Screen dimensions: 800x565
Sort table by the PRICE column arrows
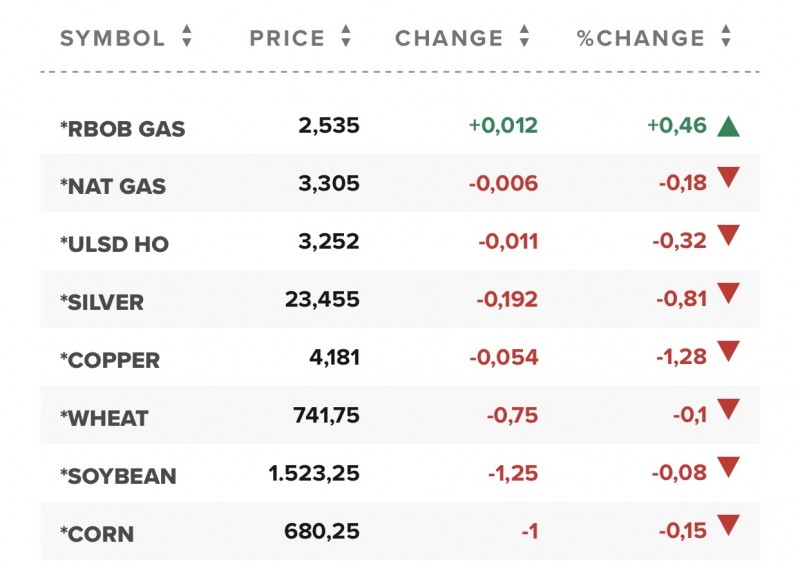346,38
